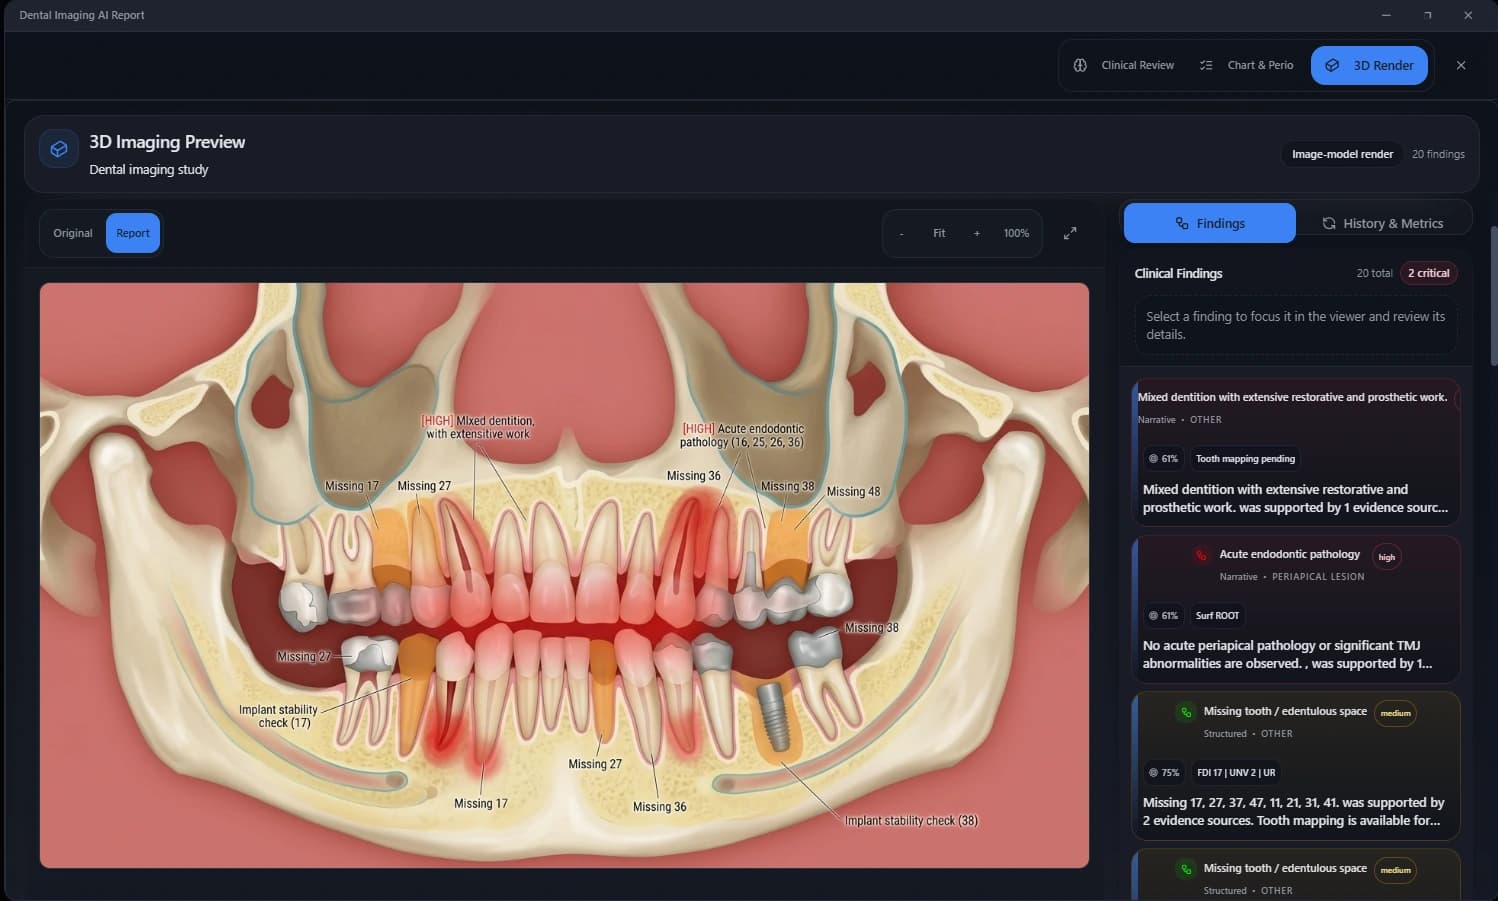Image resolution: width=1498 pixels, height=901 pixels.
Task: Click the History & Metrics refresh icon
Action: pyautogui.click(x=1329, y=223)
